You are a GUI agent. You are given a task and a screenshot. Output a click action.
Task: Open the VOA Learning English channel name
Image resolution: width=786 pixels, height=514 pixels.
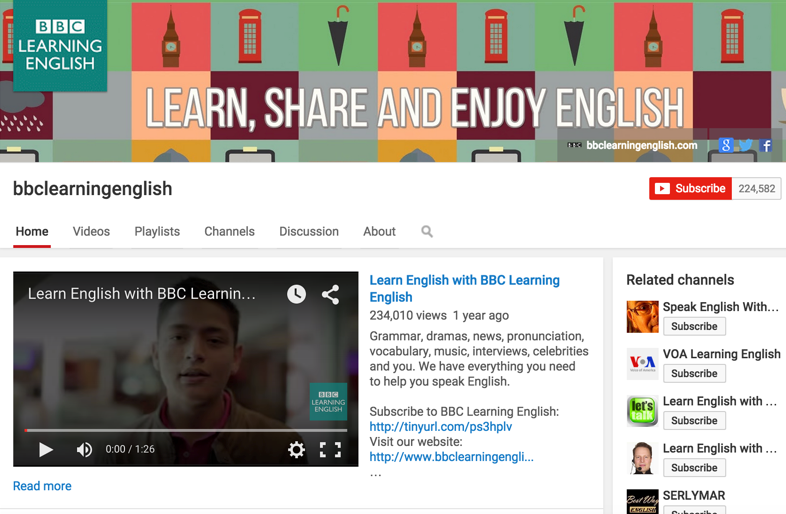pyautogui.click(x=721, y=354)
